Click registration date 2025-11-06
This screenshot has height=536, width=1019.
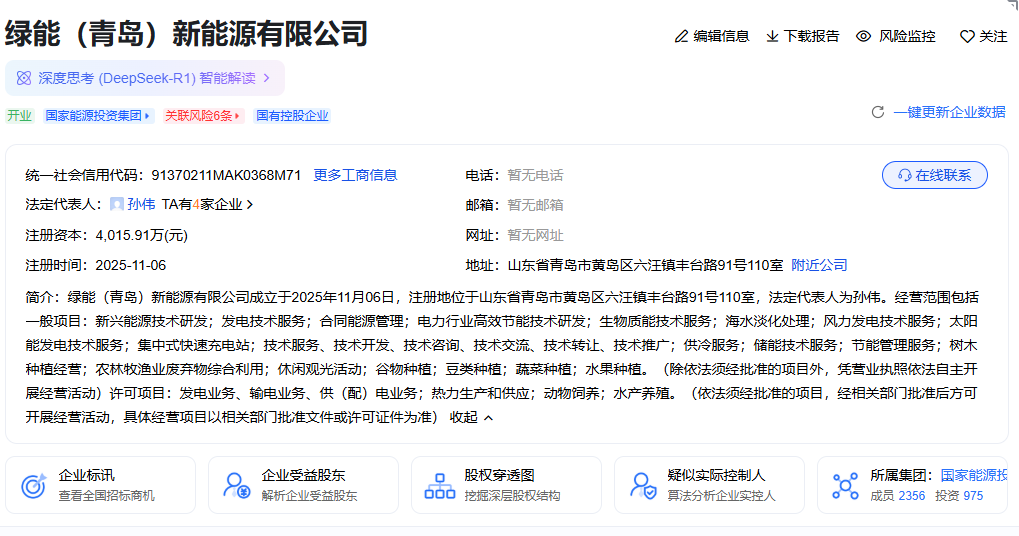coord(131,265)
